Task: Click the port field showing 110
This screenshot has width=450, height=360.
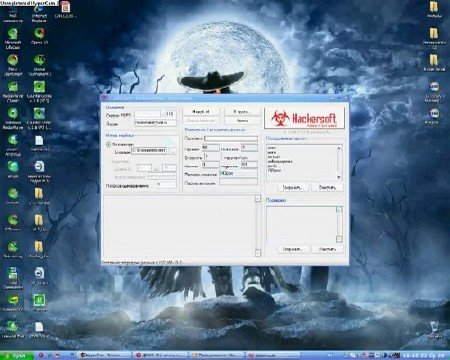Action: [171, 114]
